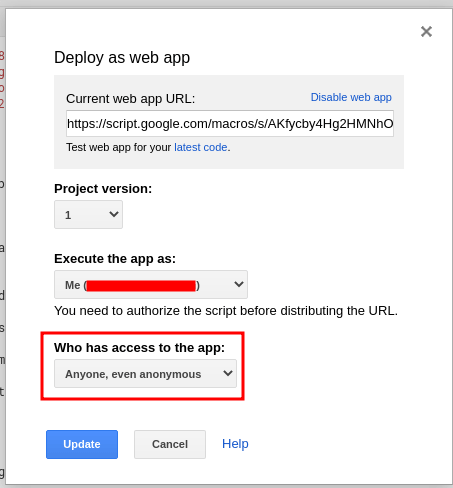The width and height of the screenshot is (453, 488).
Task: Click the Execute the app as label
Action: 115,259
